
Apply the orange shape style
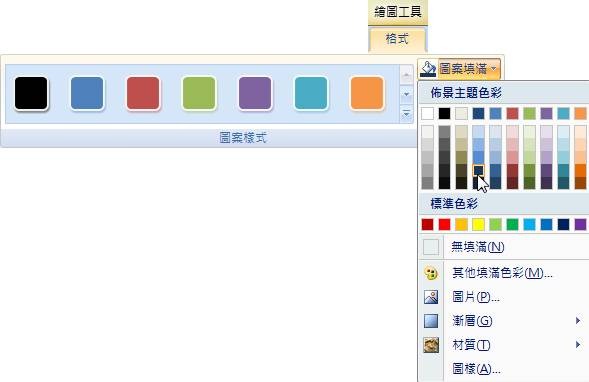(367, 93)
